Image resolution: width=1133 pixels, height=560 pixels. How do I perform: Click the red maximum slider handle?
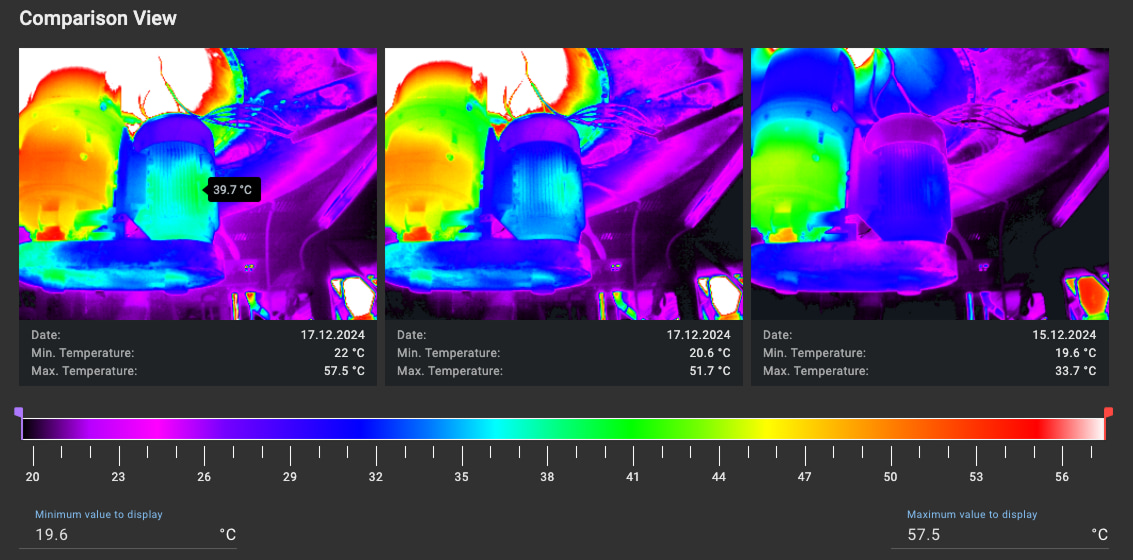point(1108,413)
